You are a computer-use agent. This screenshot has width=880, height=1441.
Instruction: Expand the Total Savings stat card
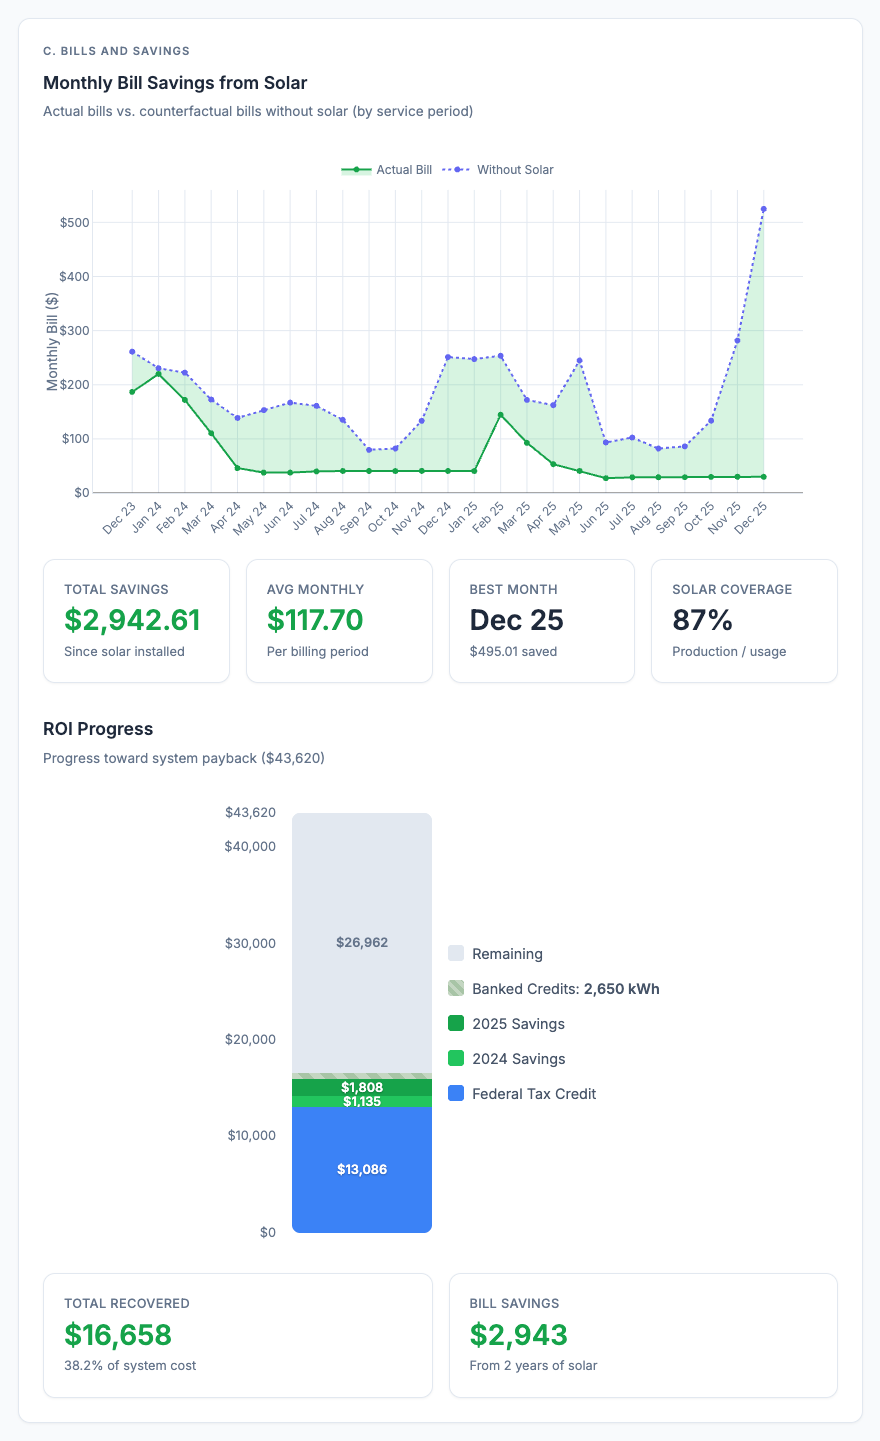click(136, 620)
